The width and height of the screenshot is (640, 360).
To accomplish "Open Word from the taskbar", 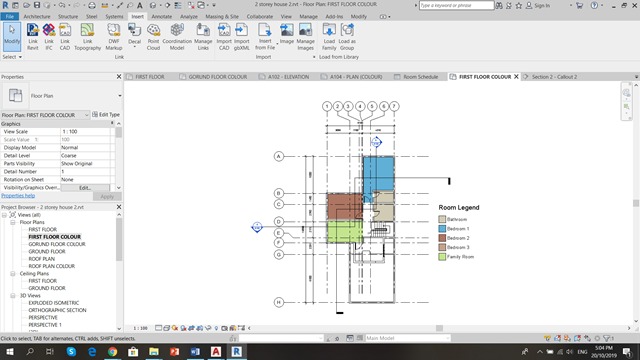I will pos(195,351).
